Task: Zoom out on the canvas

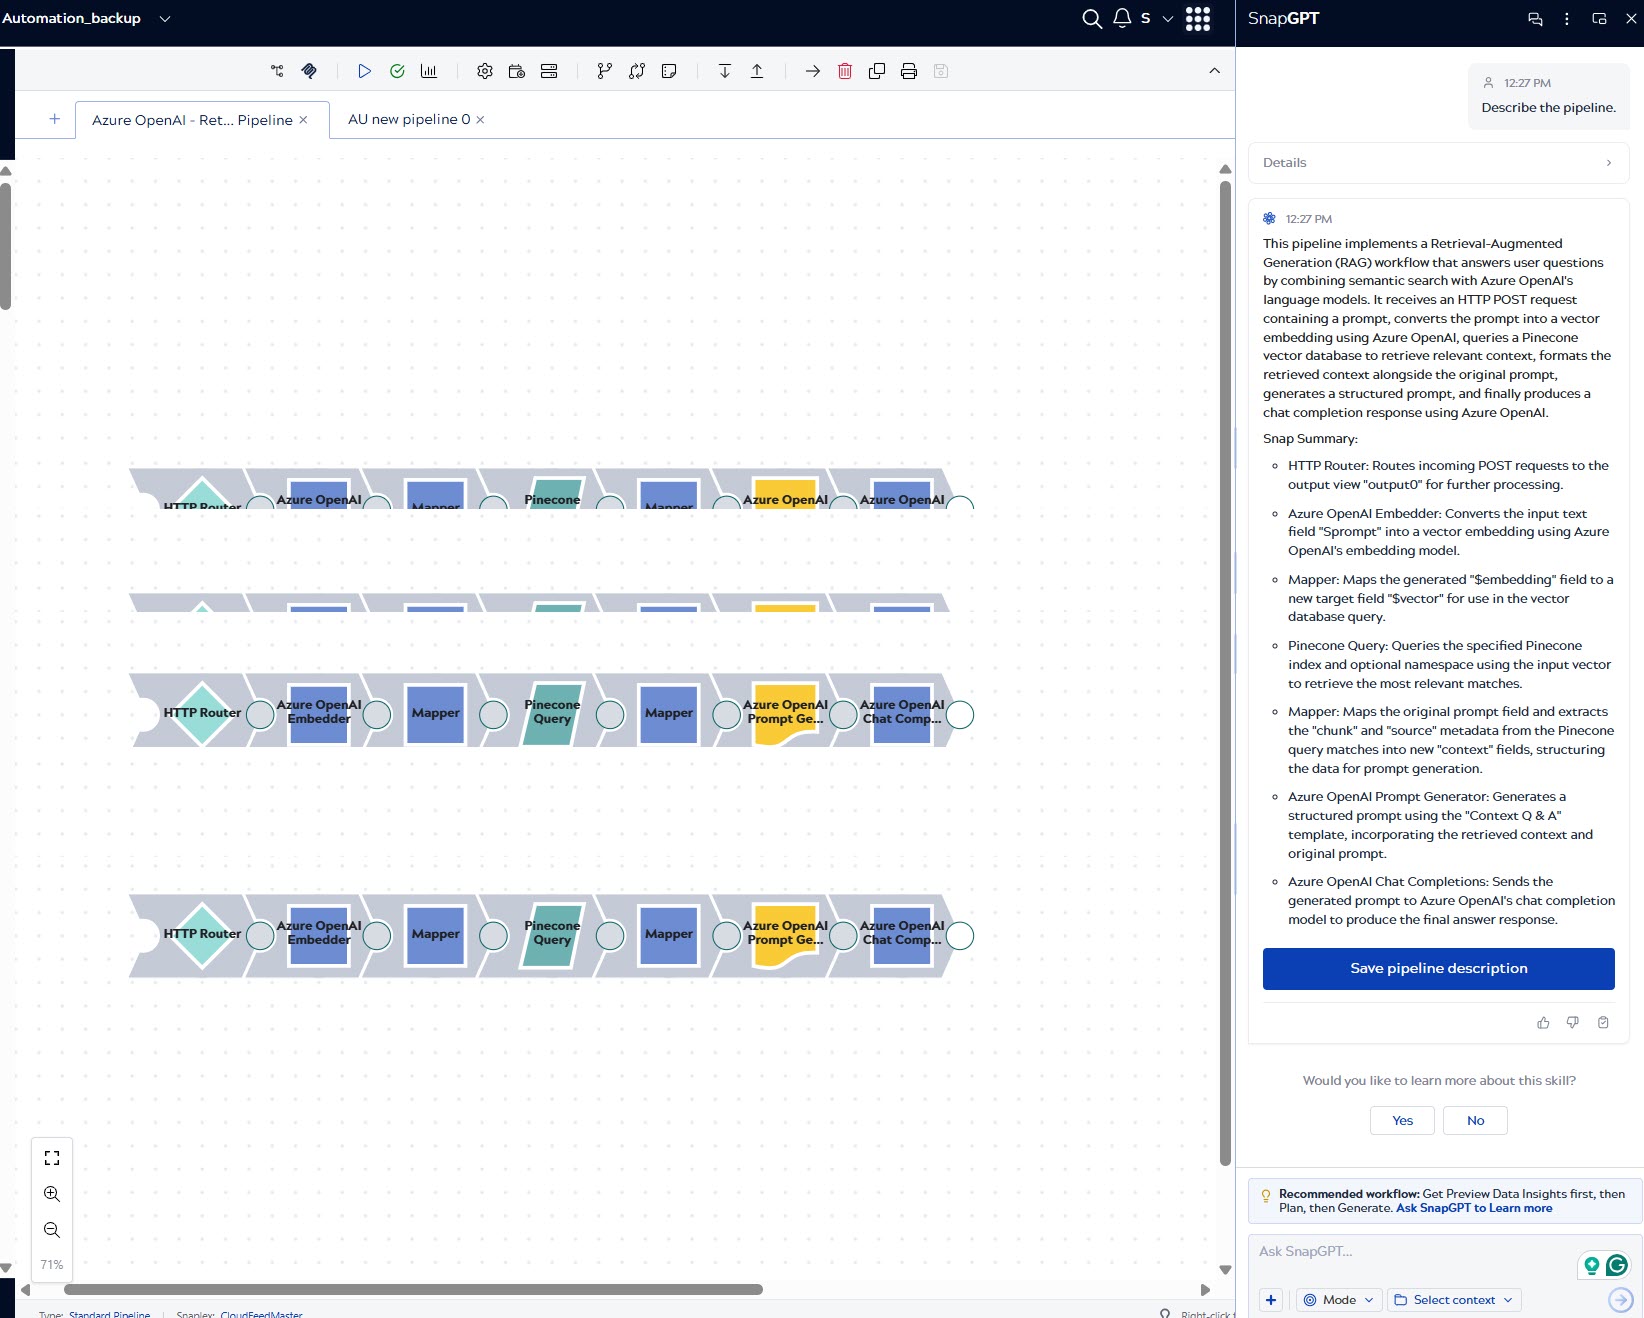Action: point(52,1230)
